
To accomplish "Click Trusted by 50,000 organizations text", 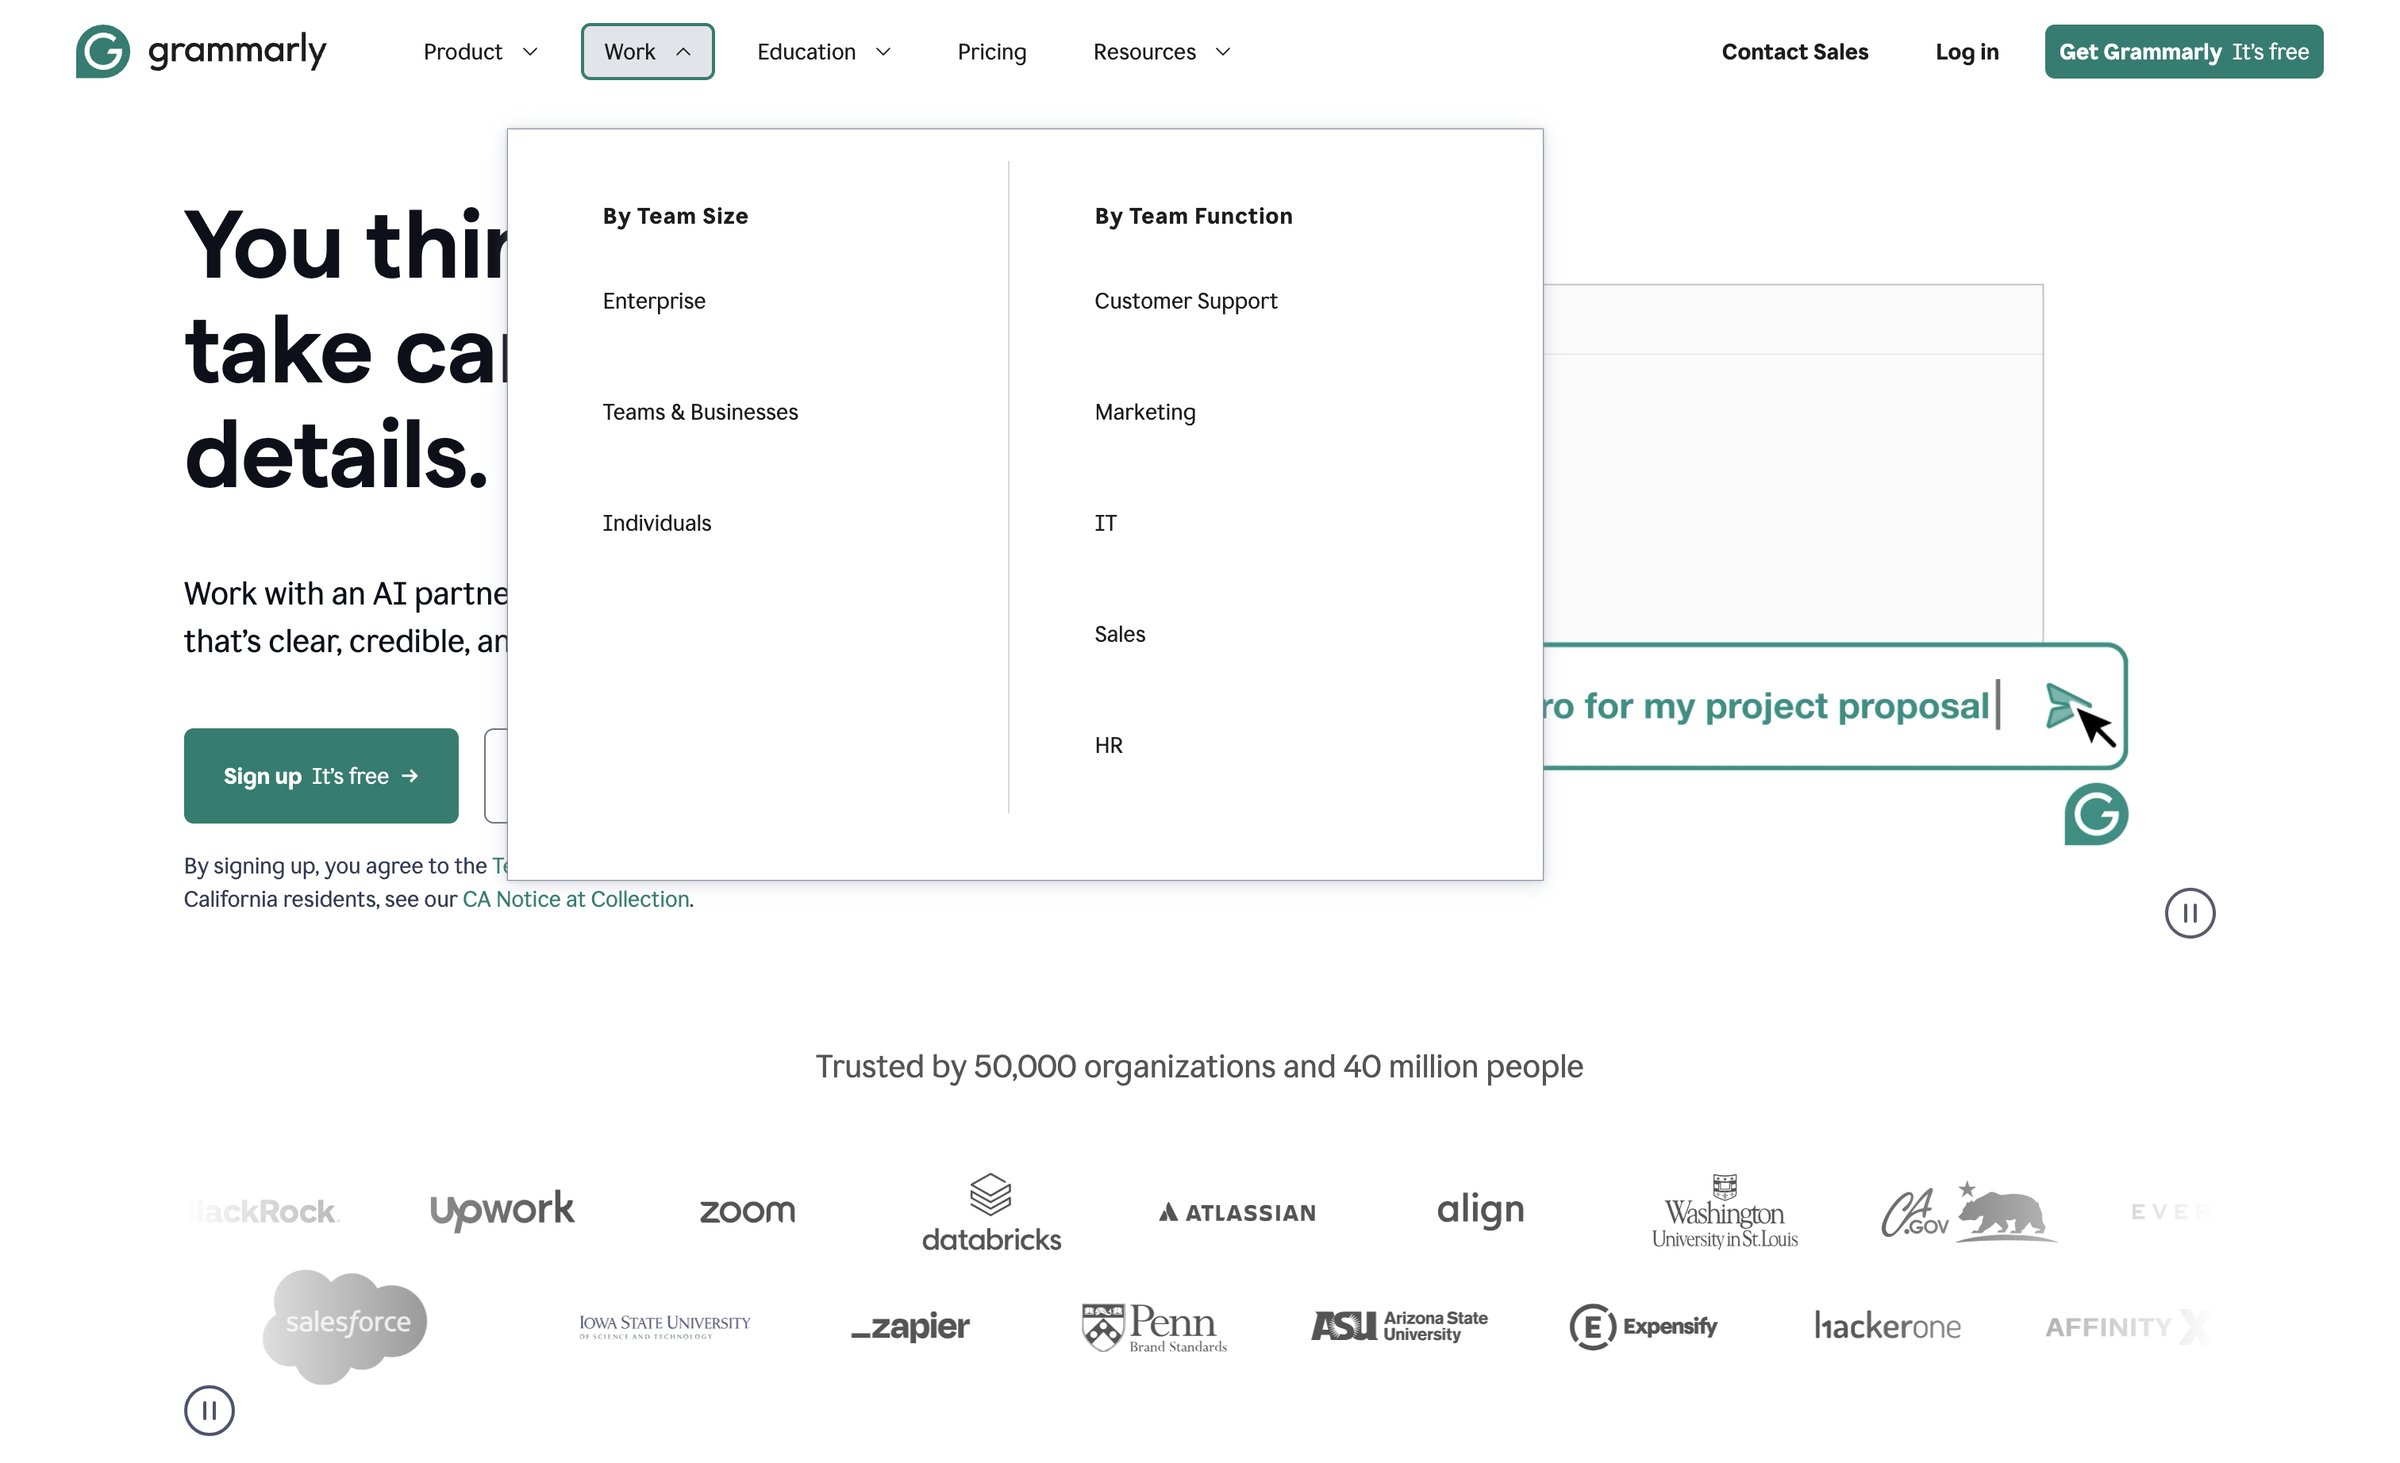I will tap(1199, 1067).
